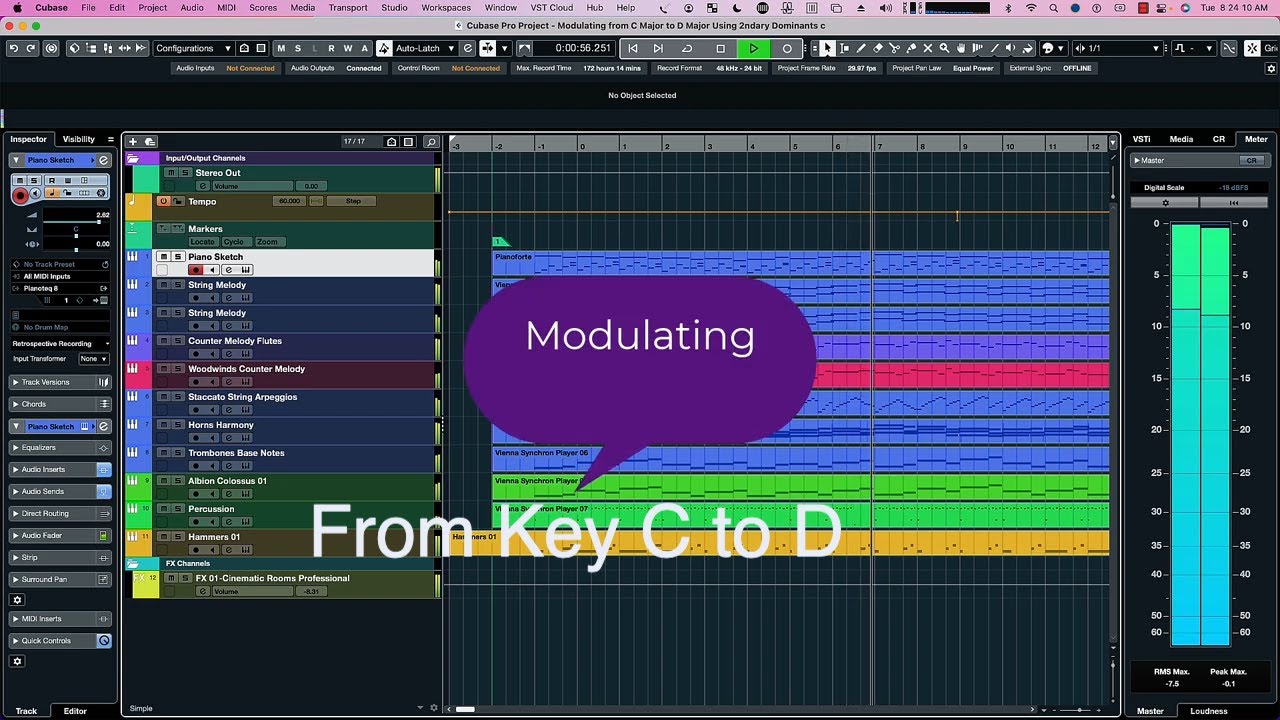Image resolution: width=1280 pixels, height=720 pixels.
Task: Open the Configurations dropdown
Action: [x=194, y=48]
